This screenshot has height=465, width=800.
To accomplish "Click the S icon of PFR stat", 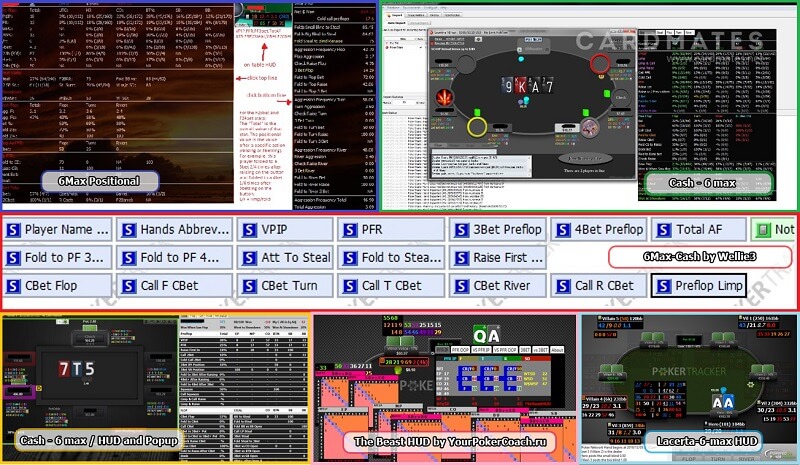I will 346,230.
